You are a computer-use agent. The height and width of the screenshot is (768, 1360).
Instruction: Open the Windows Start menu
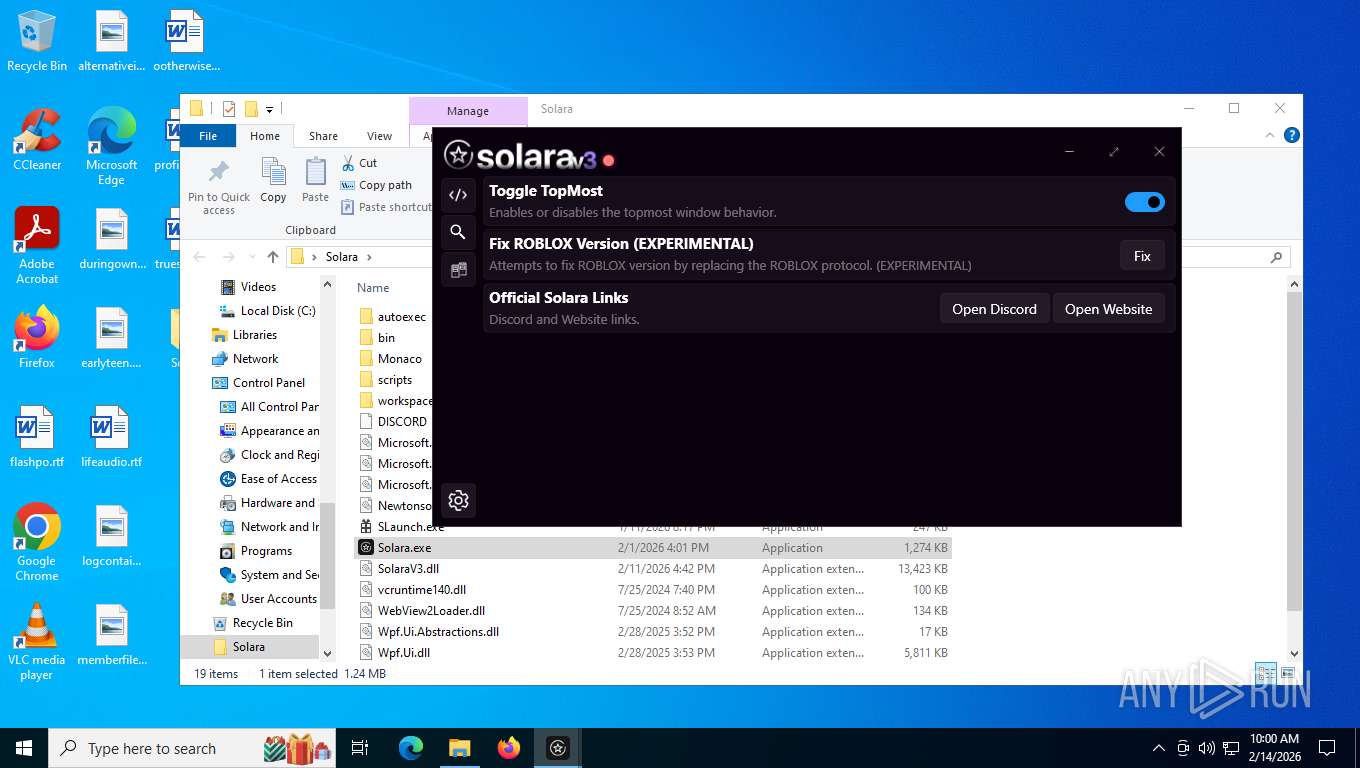pyautogui.click(x=24, y=748)
